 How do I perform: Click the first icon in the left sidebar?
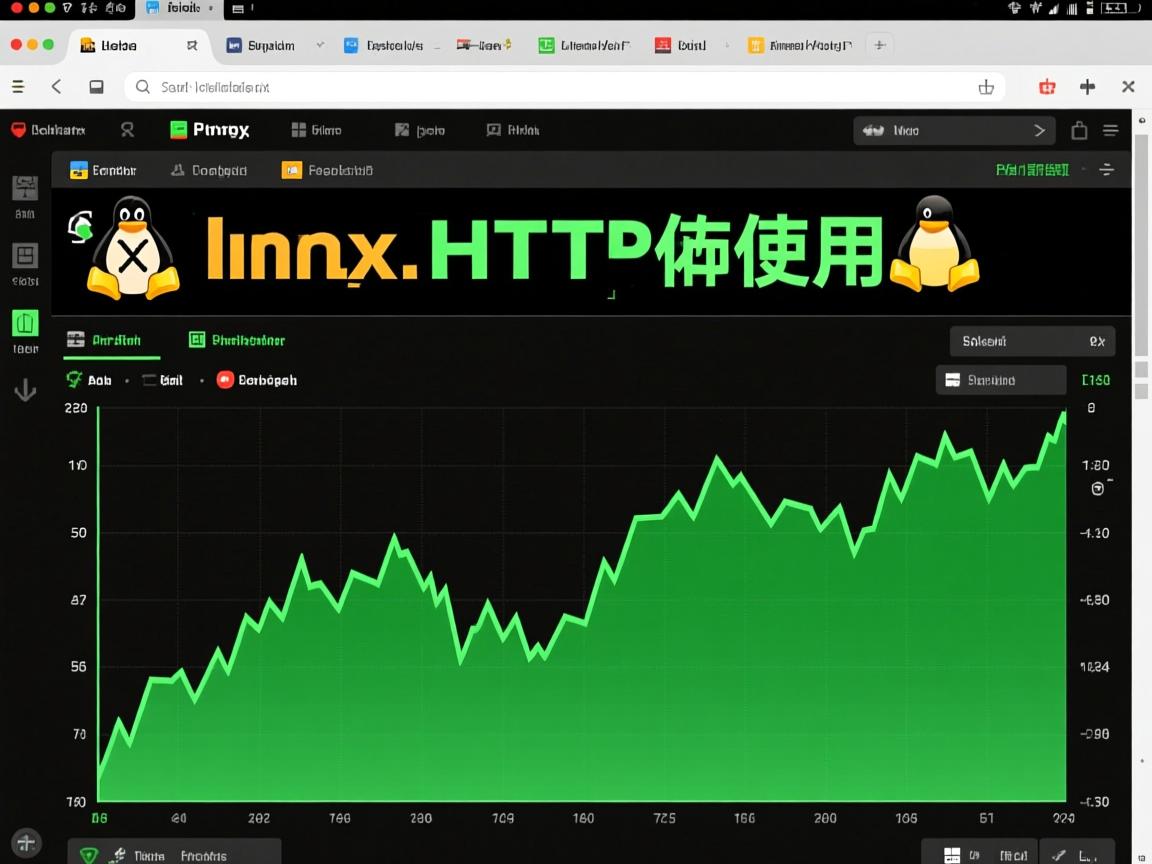coord(25,187)
